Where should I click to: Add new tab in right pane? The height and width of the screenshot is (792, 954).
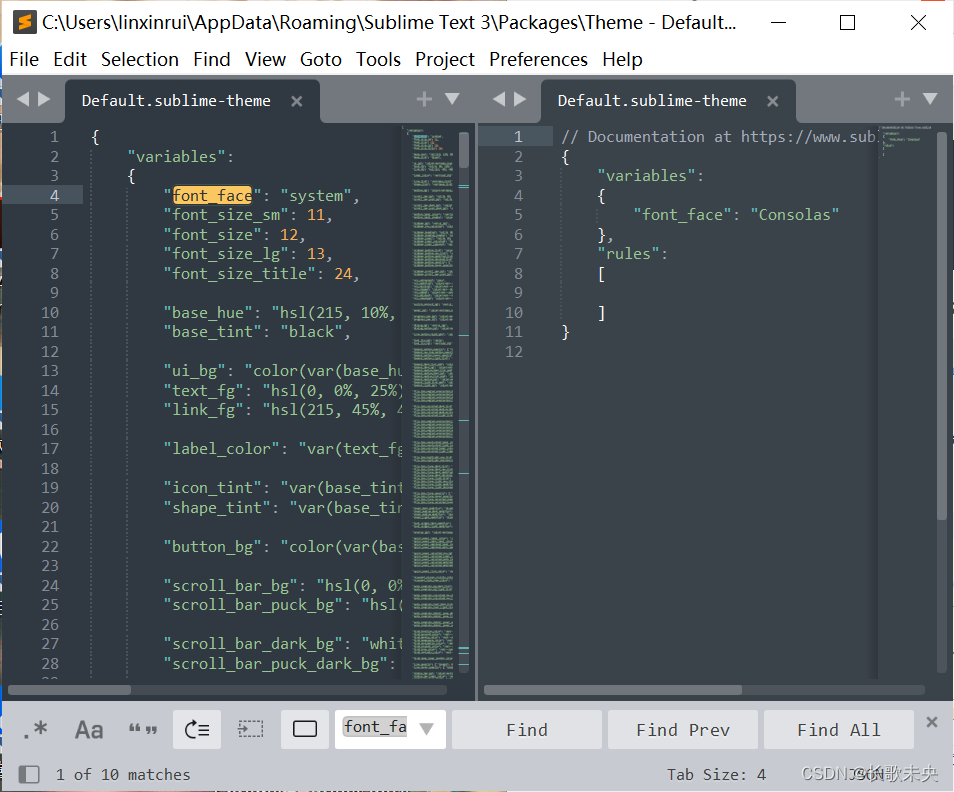(x=902, y=99)
